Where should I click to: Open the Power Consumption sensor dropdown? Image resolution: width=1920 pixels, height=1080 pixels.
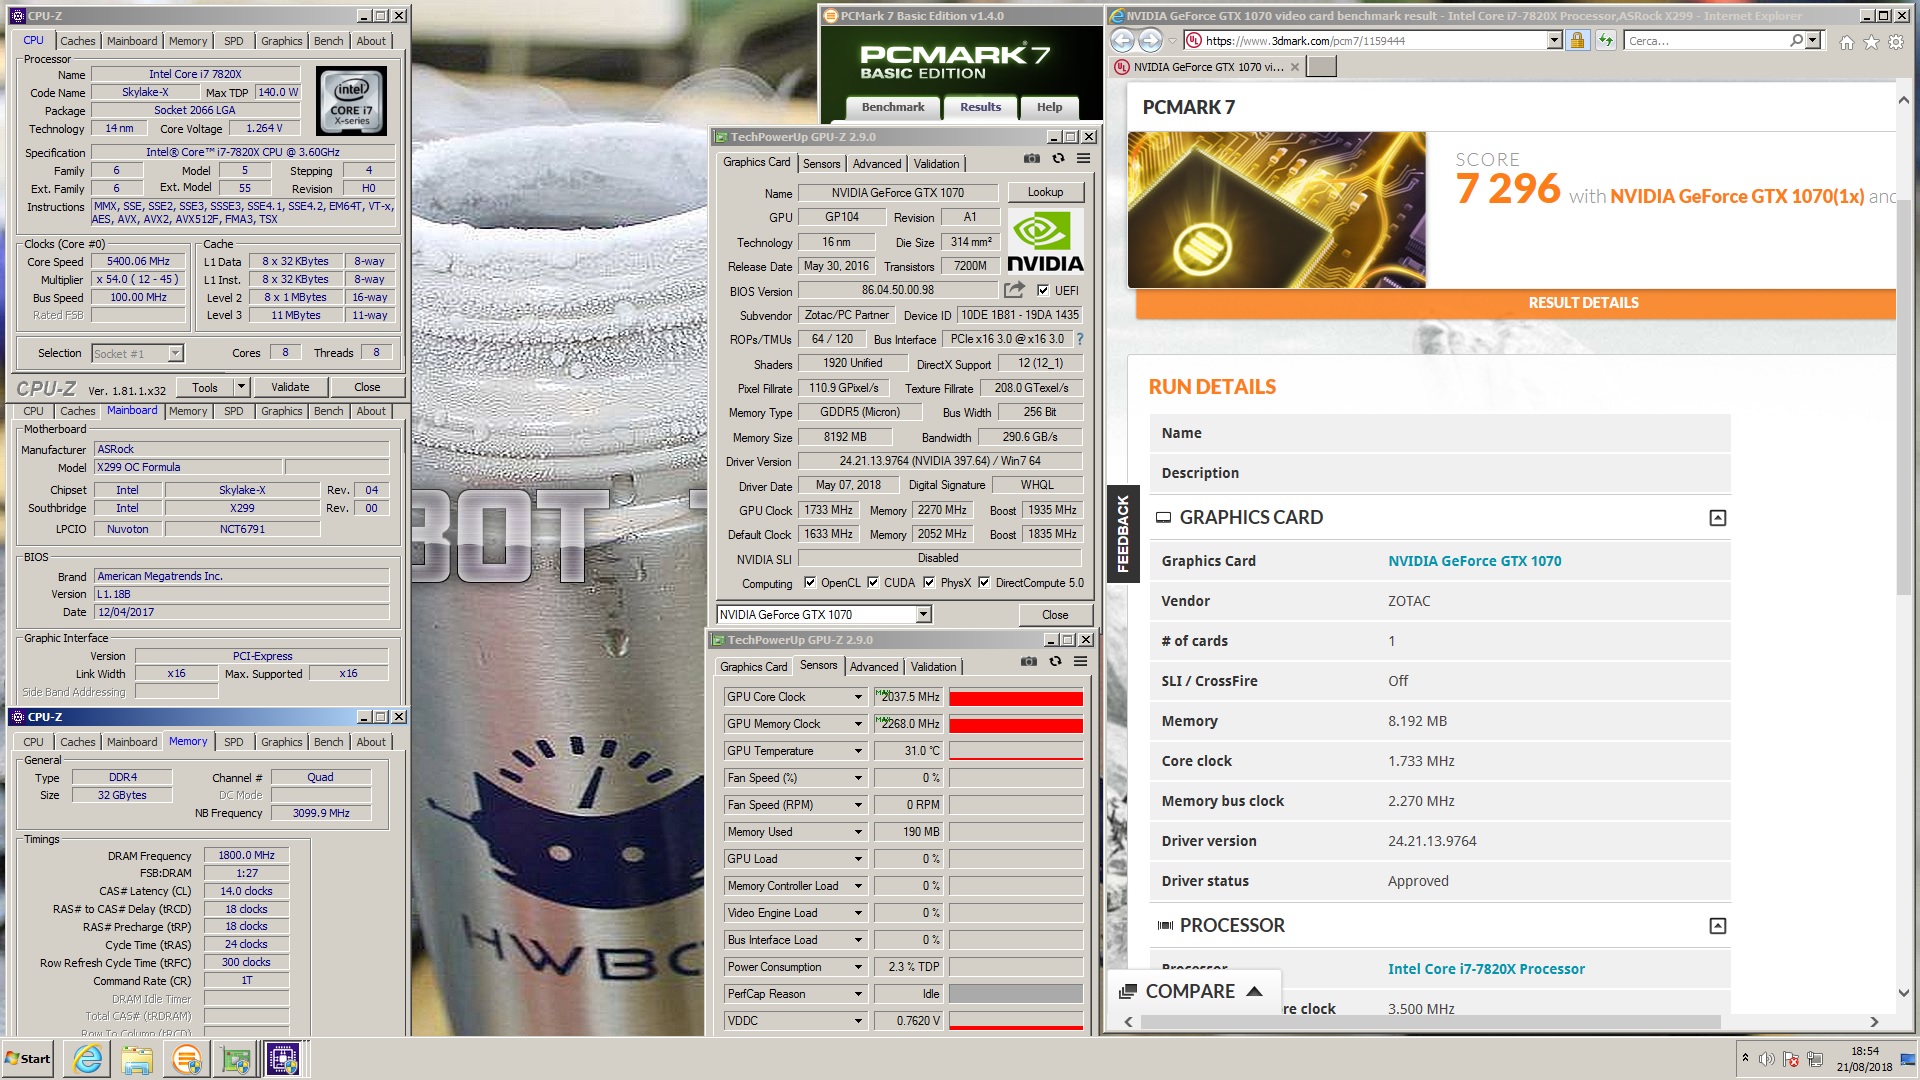(x=858, y=967)
